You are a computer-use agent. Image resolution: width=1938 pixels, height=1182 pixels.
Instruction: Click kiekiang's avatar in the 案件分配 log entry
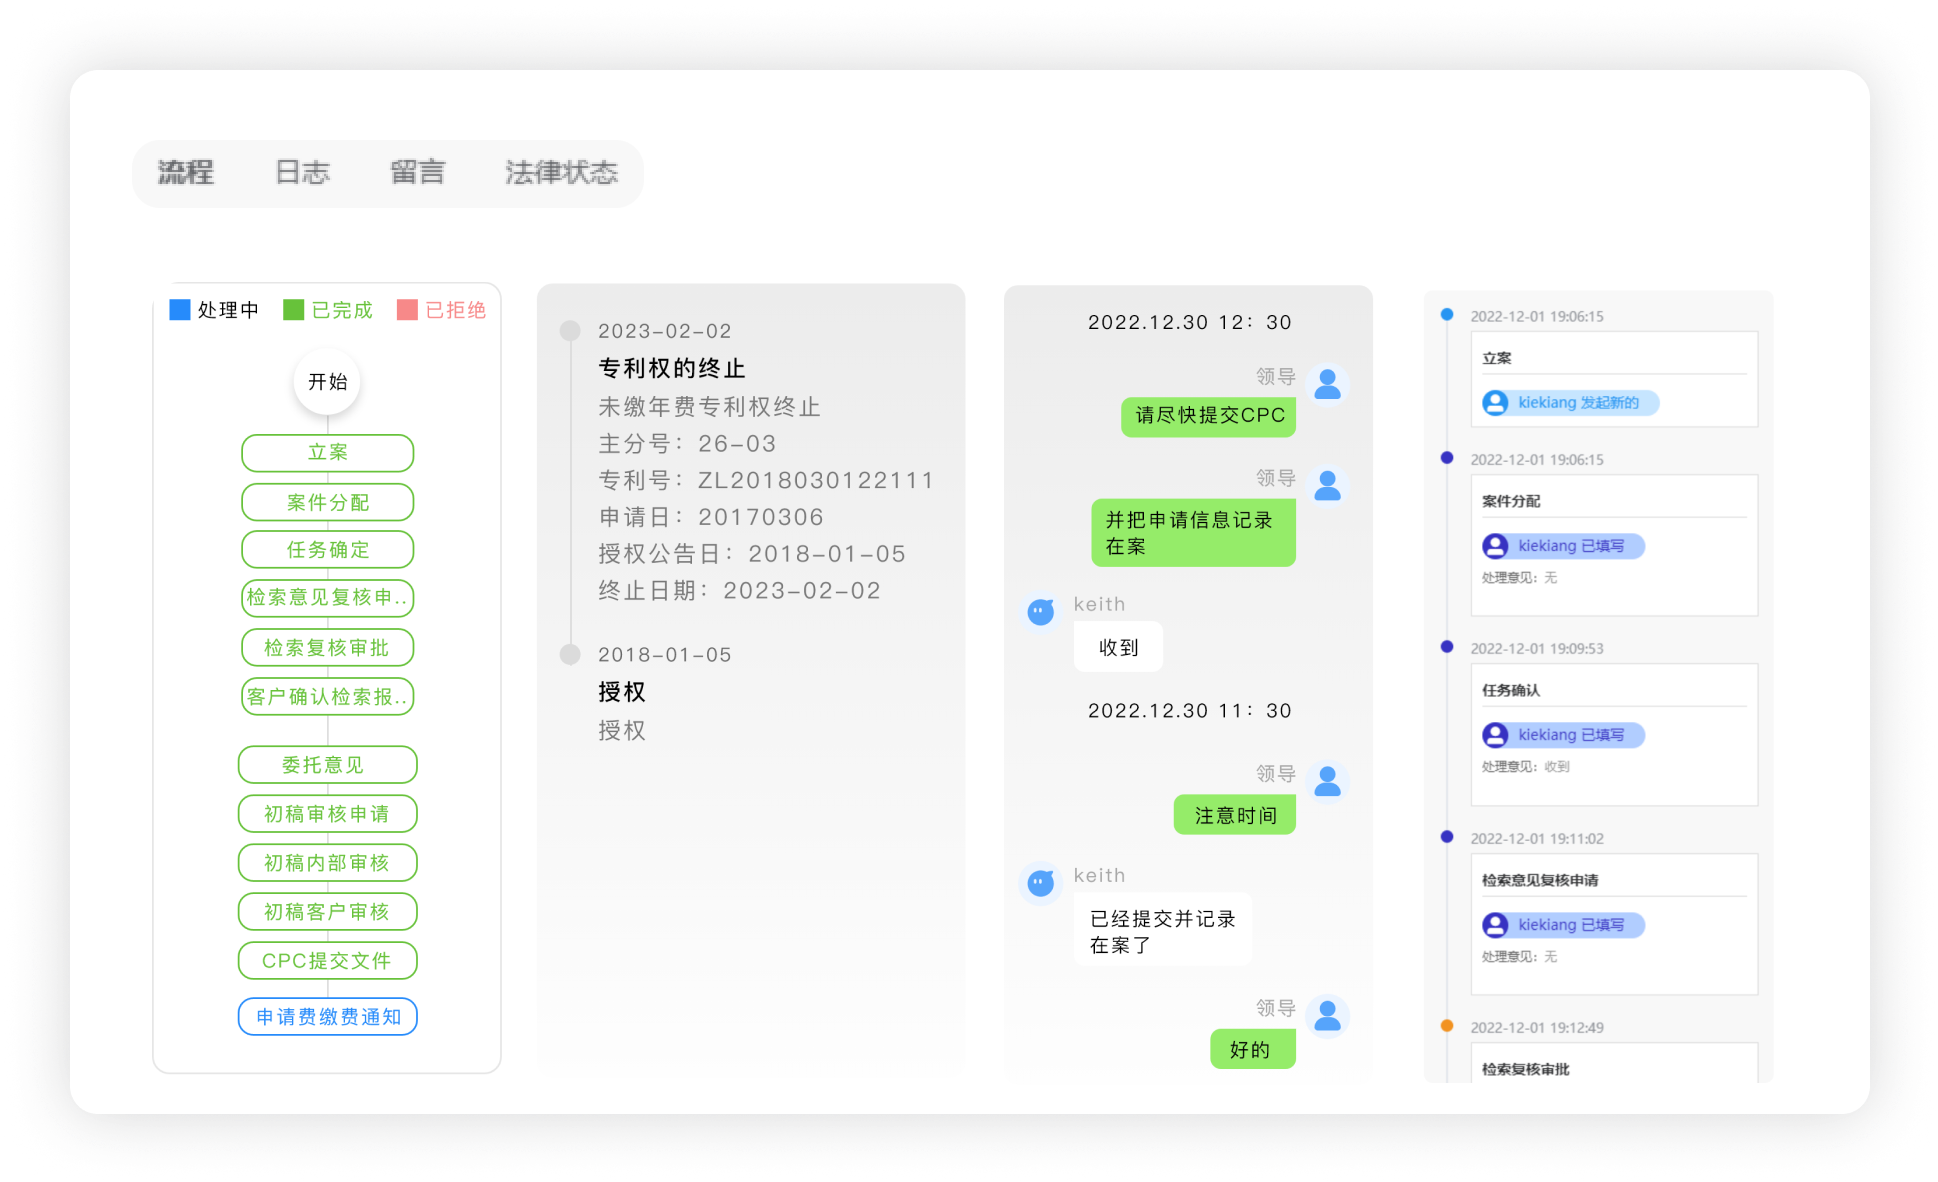pos(1496,546)
